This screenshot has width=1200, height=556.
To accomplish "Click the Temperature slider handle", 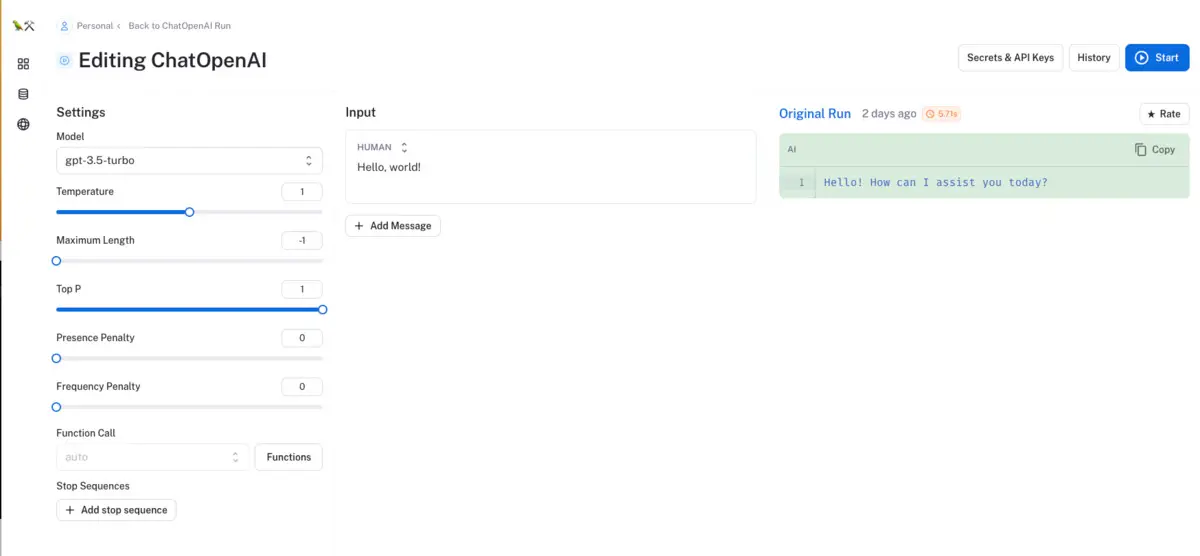I will (189, 212).
